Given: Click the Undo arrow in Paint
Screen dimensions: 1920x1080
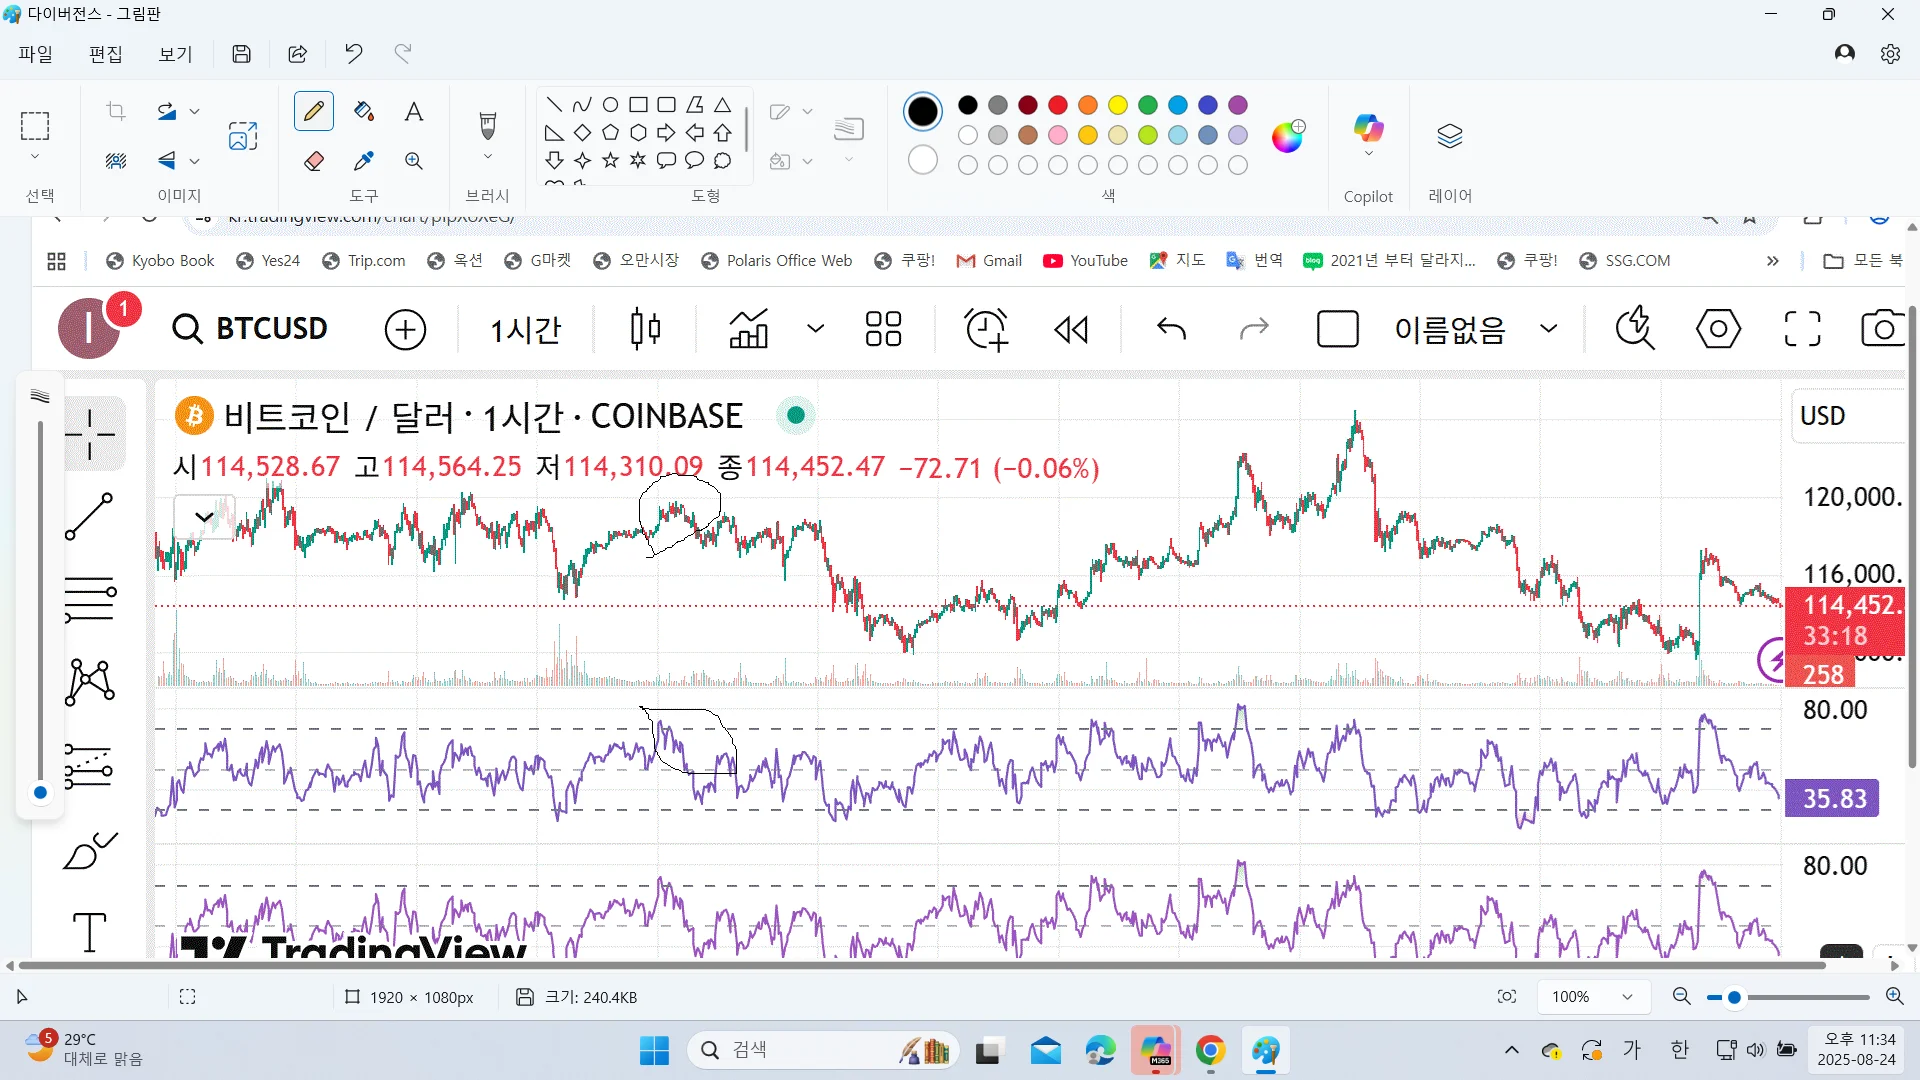Looking at the screenshot, I should (353, 54).
